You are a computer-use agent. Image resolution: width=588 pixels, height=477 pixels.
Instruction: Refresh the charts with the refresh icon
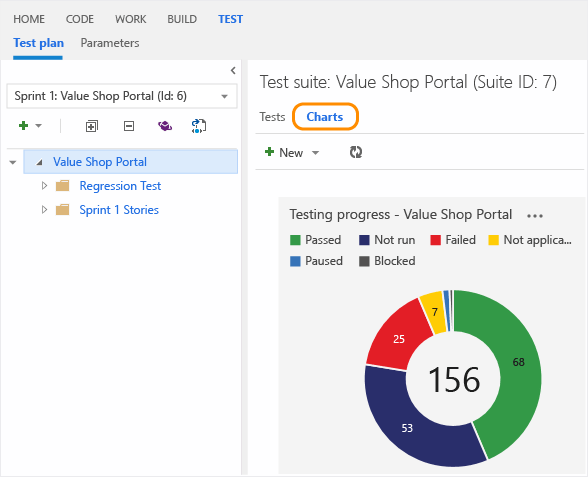pyautogui.click(x=356, y=152)
